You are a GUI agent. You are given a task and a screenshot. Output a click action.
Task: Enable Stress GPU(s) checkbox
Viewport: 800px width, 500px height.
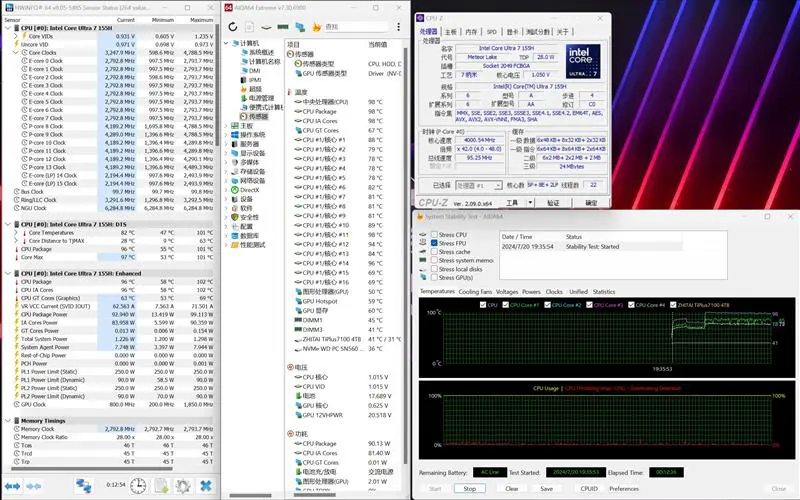point(434,278)
